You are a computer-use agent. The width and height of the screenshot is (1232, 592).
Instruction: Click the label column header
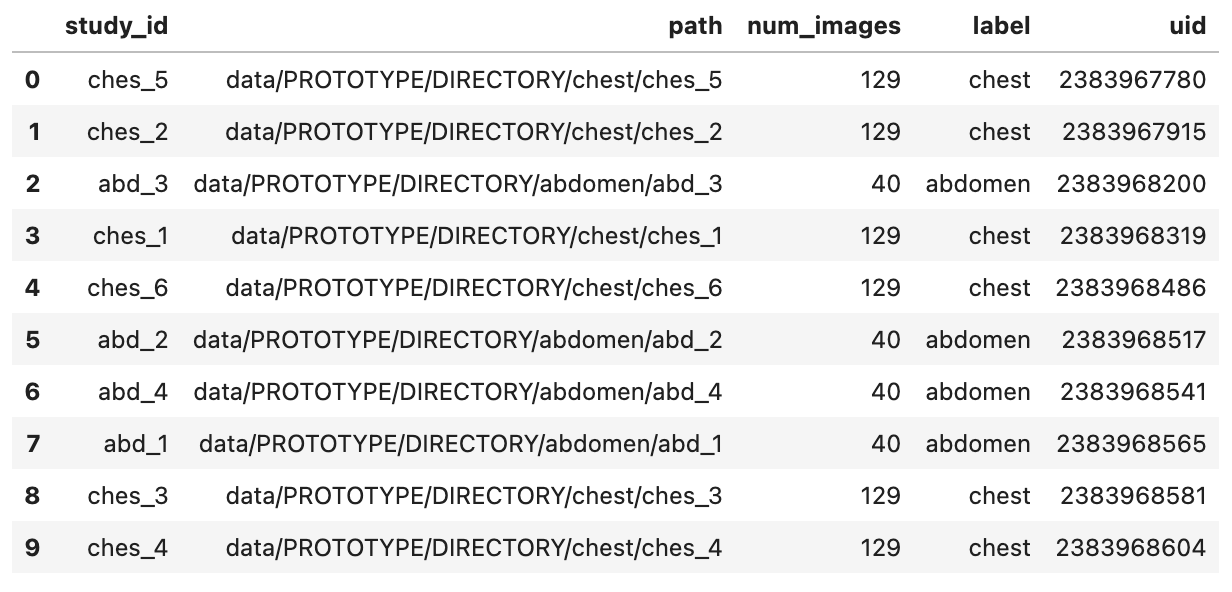click(x=1001, y=27)
